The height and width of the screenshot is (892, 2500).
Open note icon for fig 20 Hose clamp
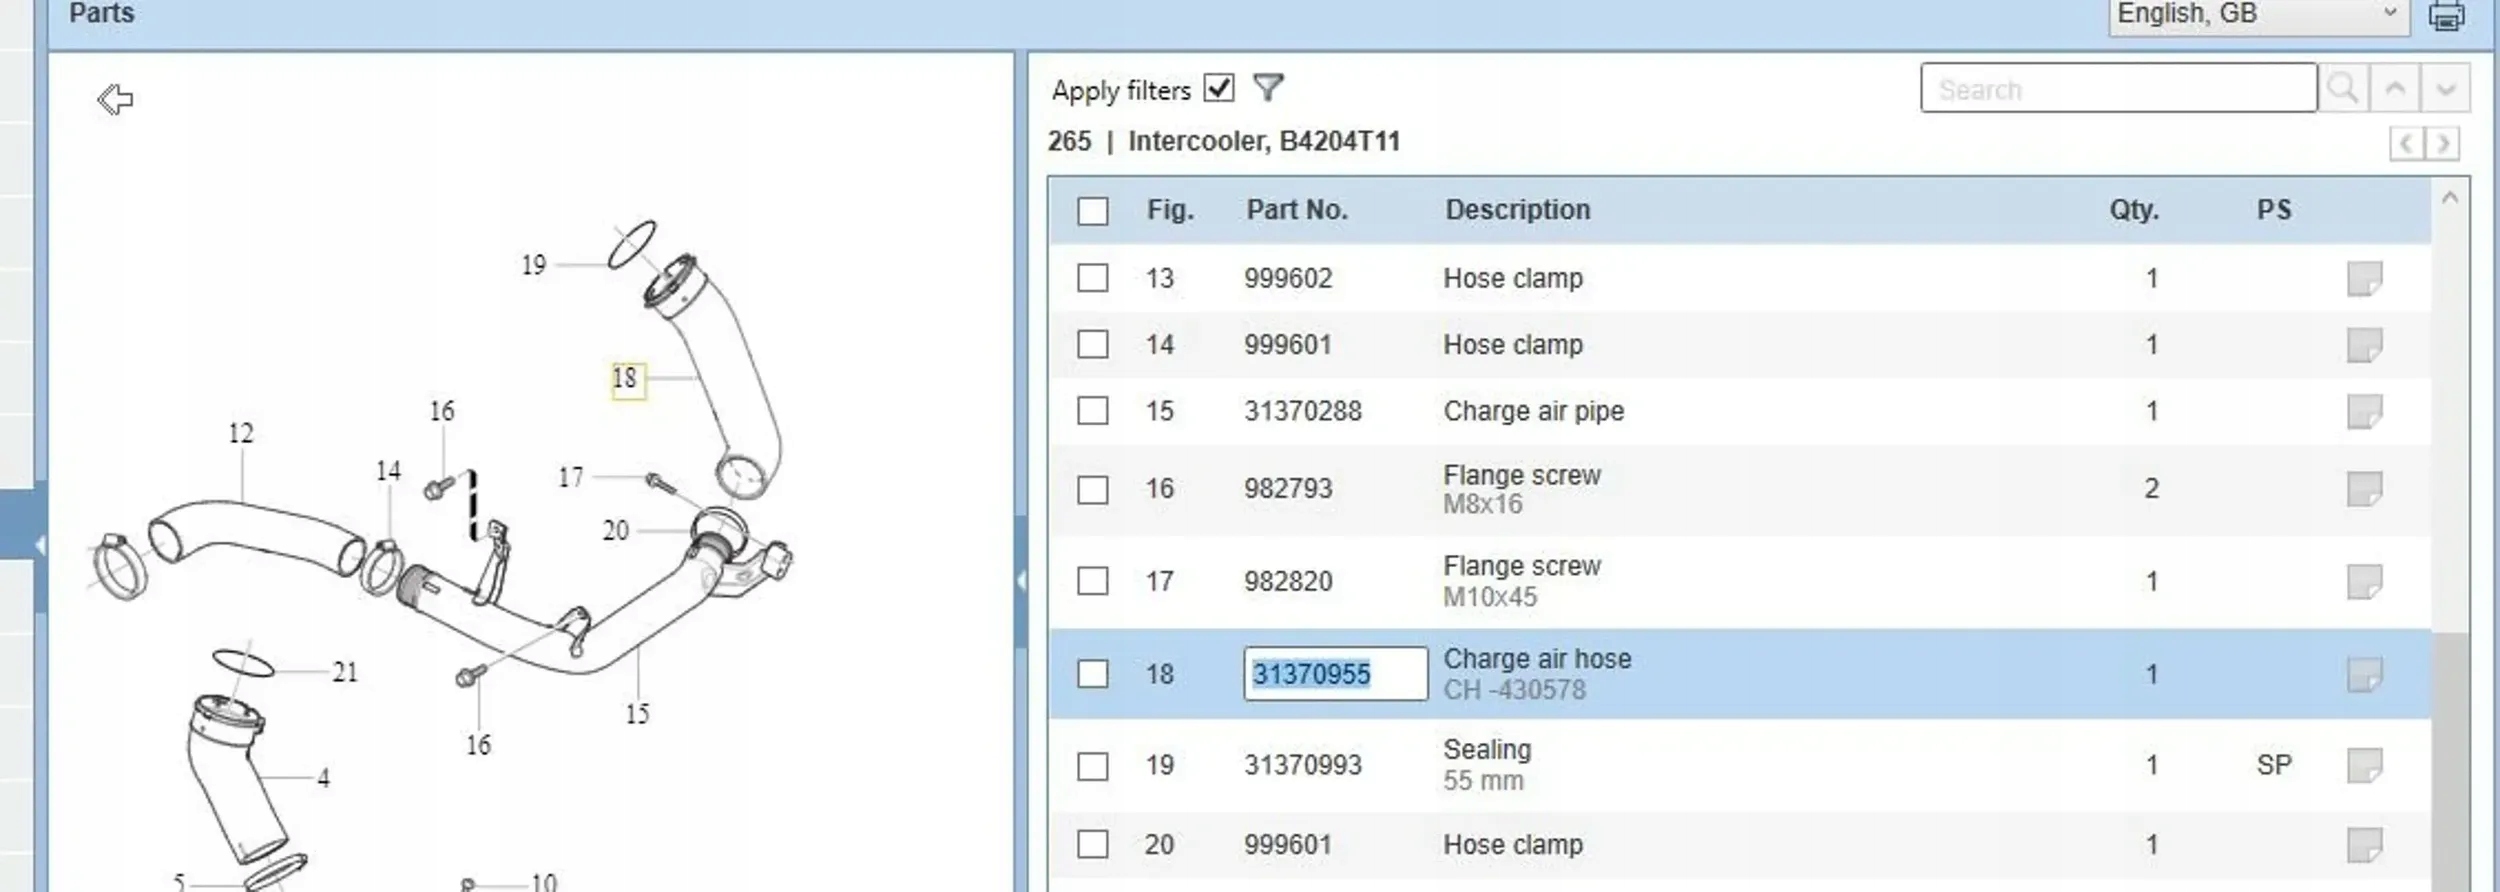pos(2364,845)
